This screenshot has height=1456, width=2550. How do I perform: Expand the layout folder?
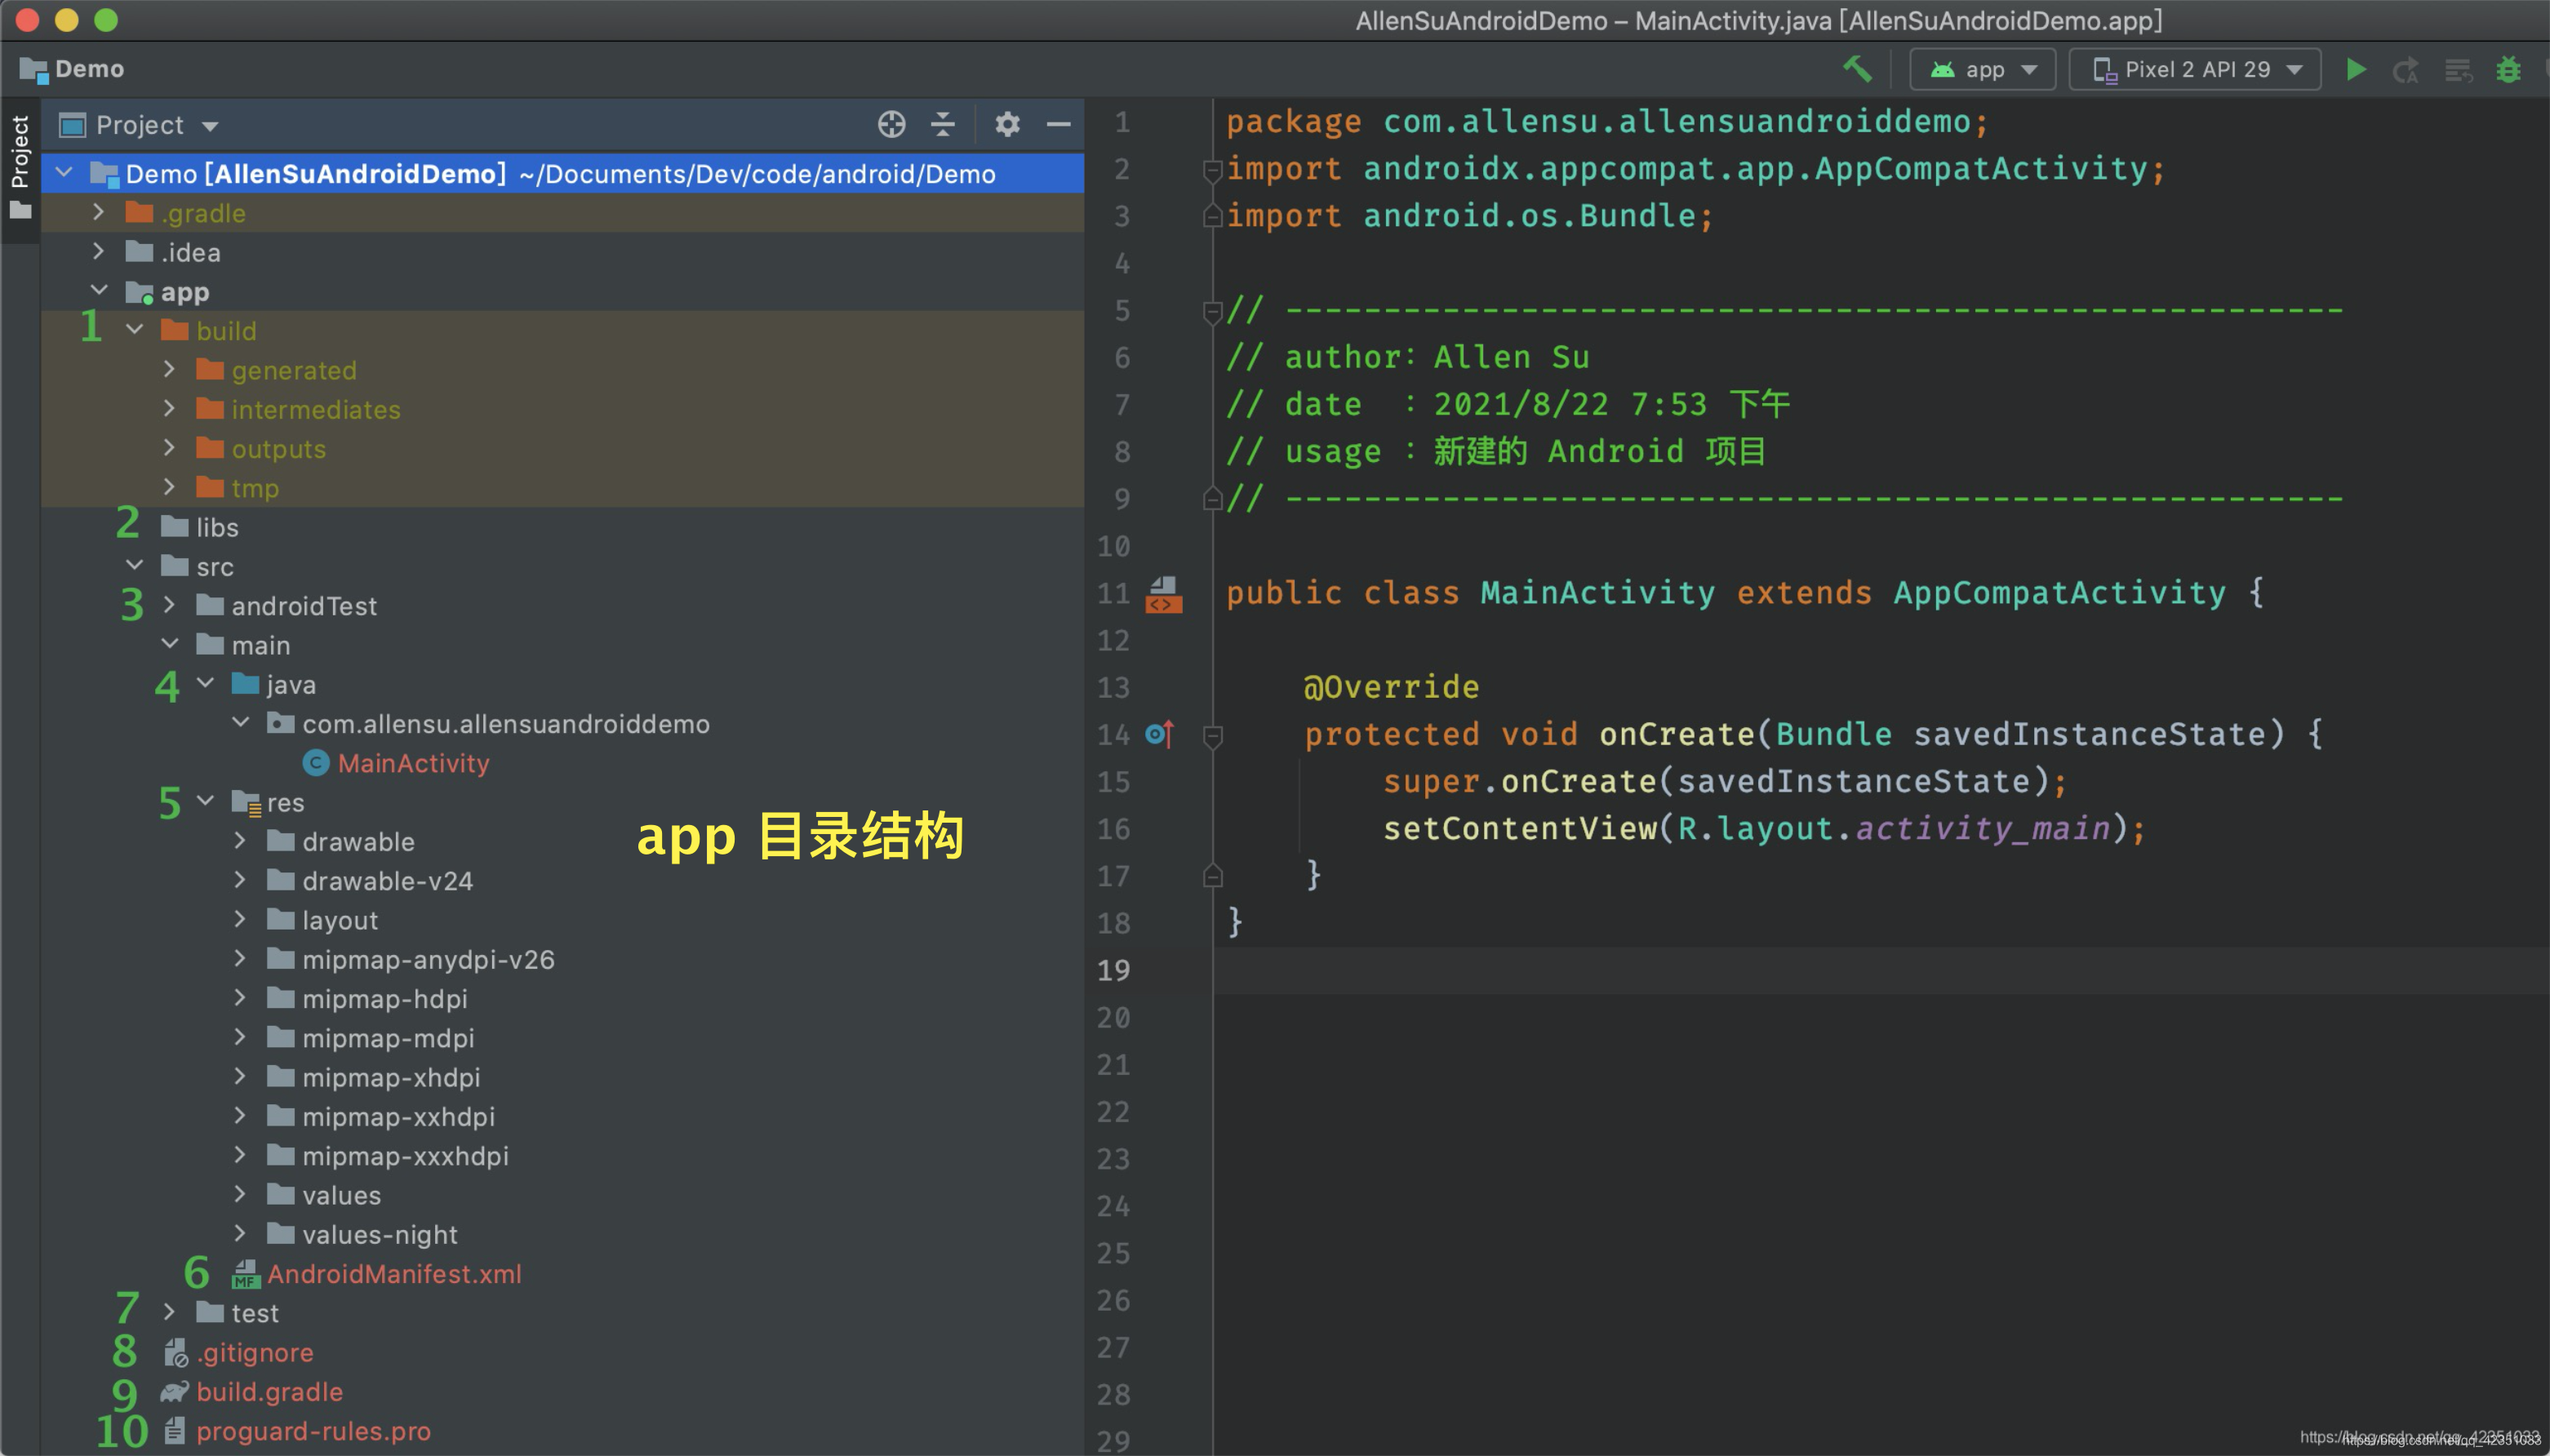tap(240, 919)
